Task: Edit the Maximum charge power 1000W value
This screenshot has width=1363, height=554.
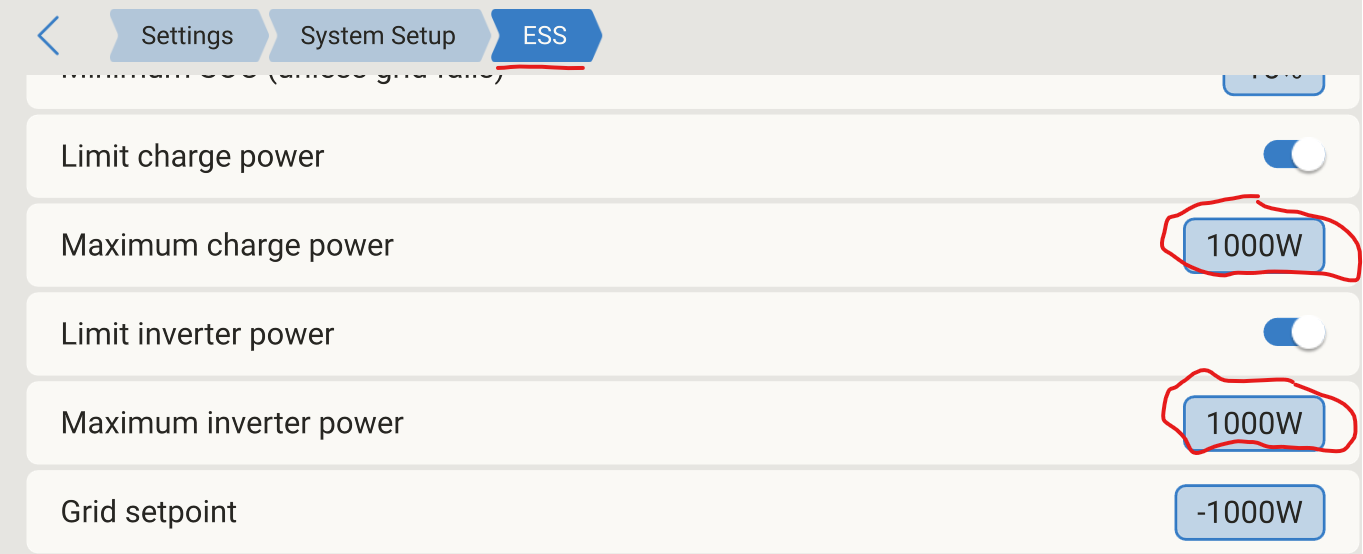Action: [1254, 246]
